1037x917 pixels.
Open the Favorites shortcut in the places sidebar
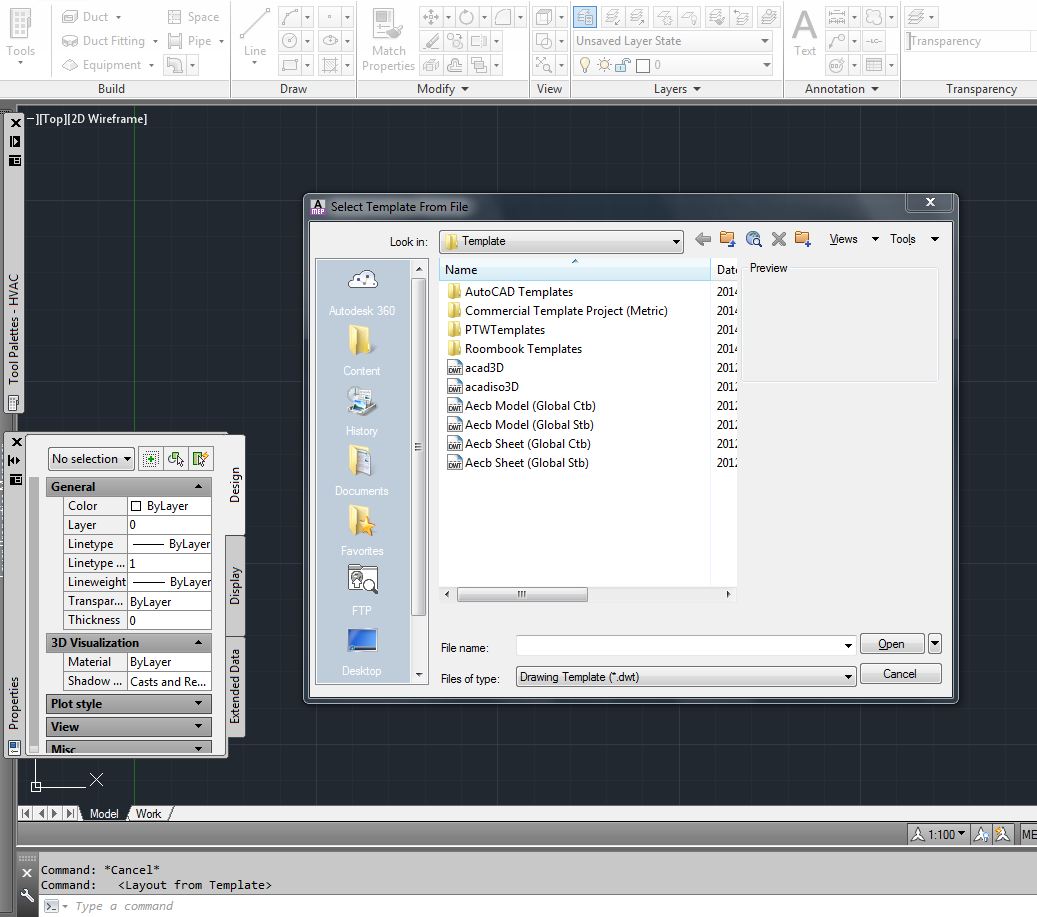[x=362, y=531]
